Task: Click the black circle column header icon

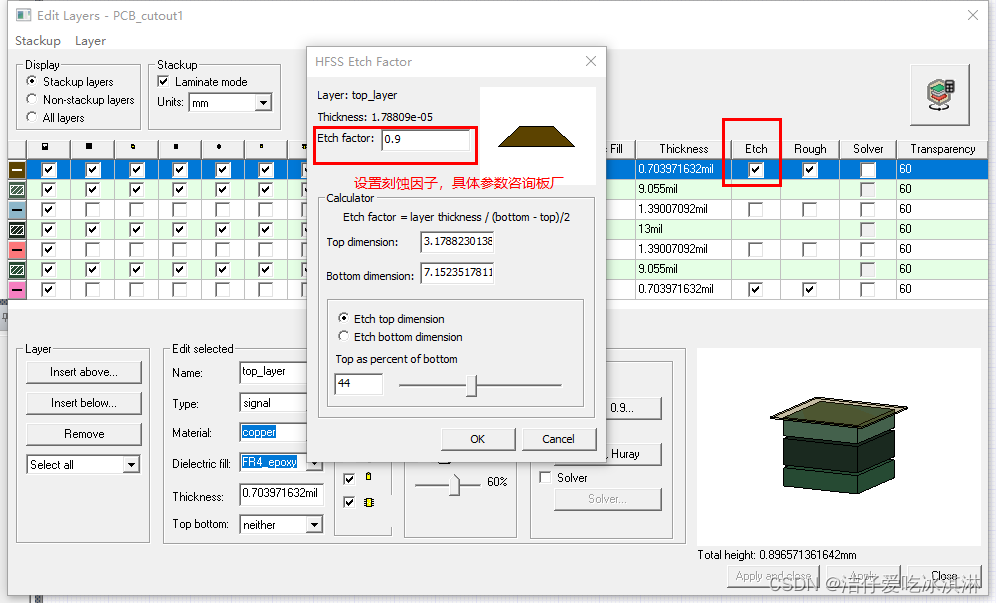Action: click(219, 147)
